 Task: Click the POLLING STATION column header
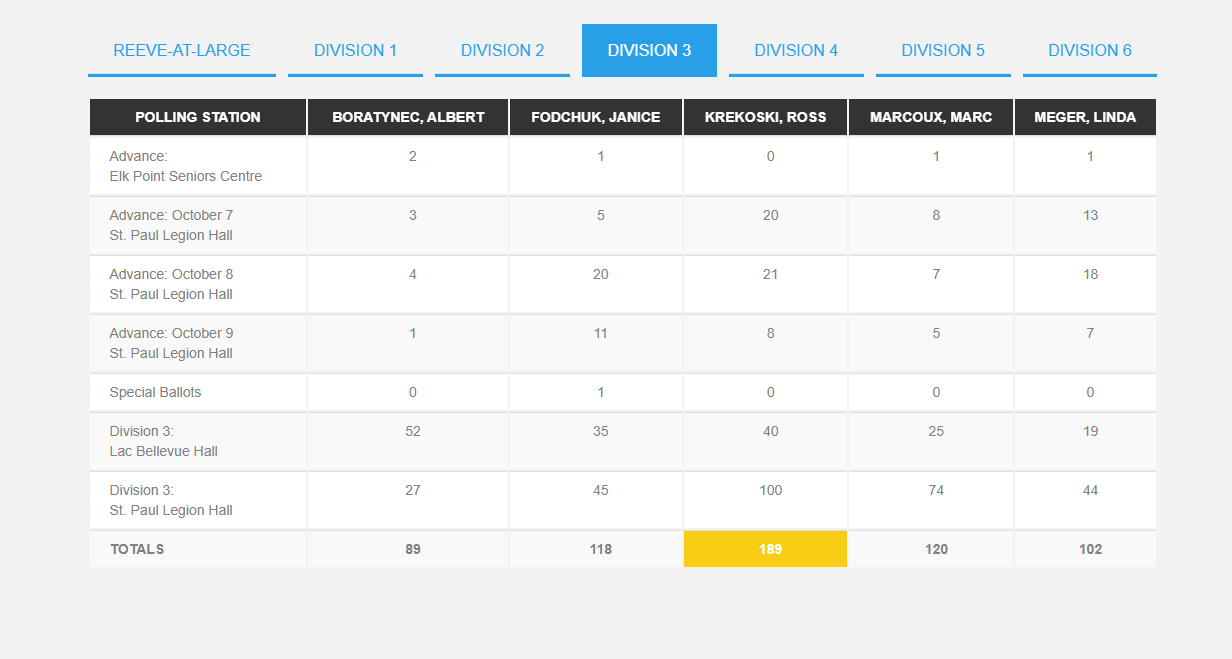[x=198, y=117]
